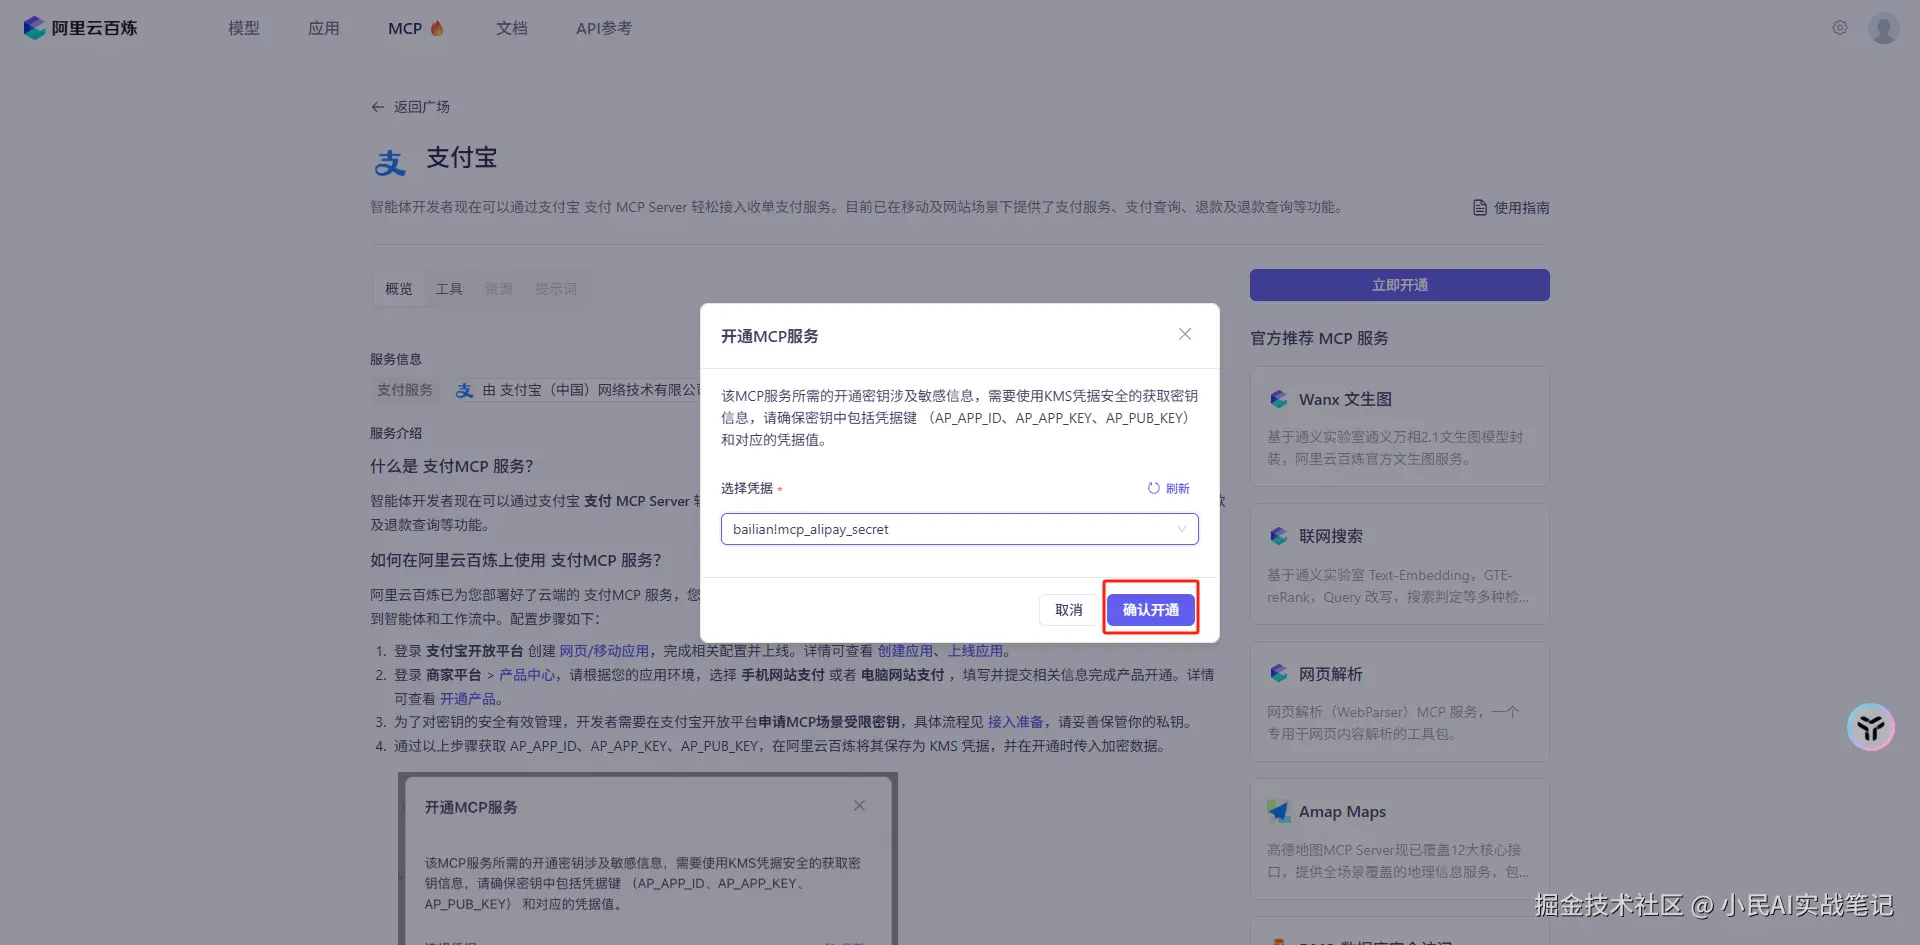Image resolution: width=1920 pixels, height=945 pixels.
Task: Switch to the 提示词 tab
Action: (556, 289)
